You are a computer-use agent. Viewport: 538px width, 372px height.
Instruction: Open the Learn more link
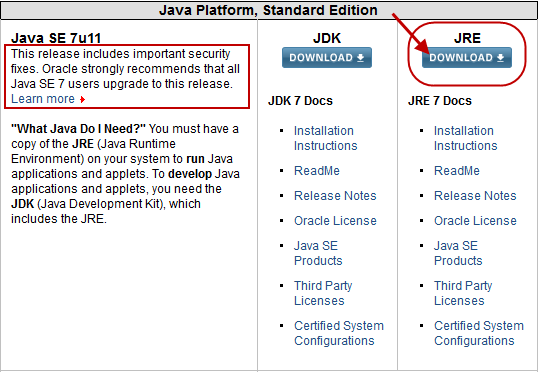pyautogui.click(x=43, y=99)
